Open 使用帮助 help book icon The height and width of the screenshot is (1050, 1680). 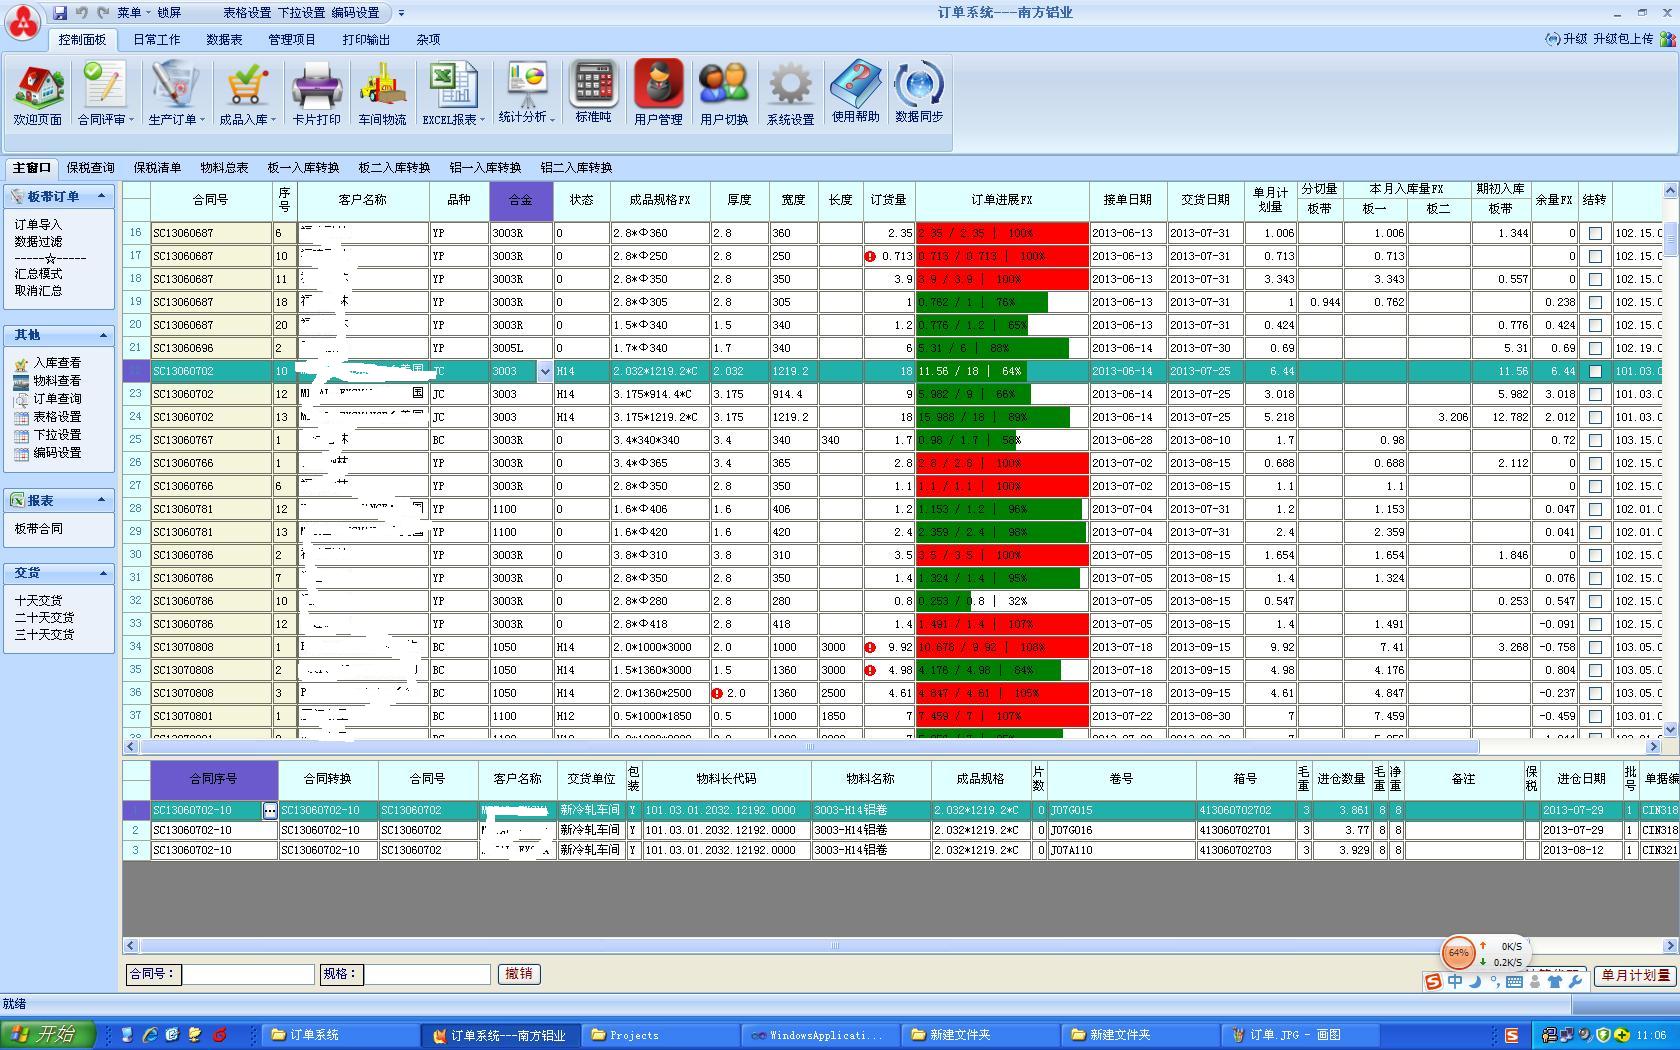856,90
